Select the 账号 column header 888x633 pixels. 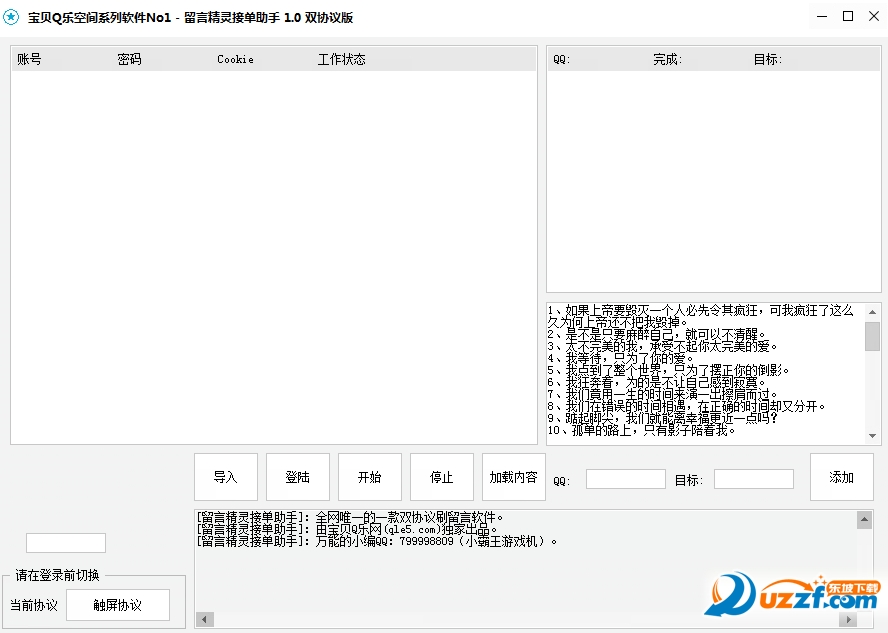pos(30,59)
